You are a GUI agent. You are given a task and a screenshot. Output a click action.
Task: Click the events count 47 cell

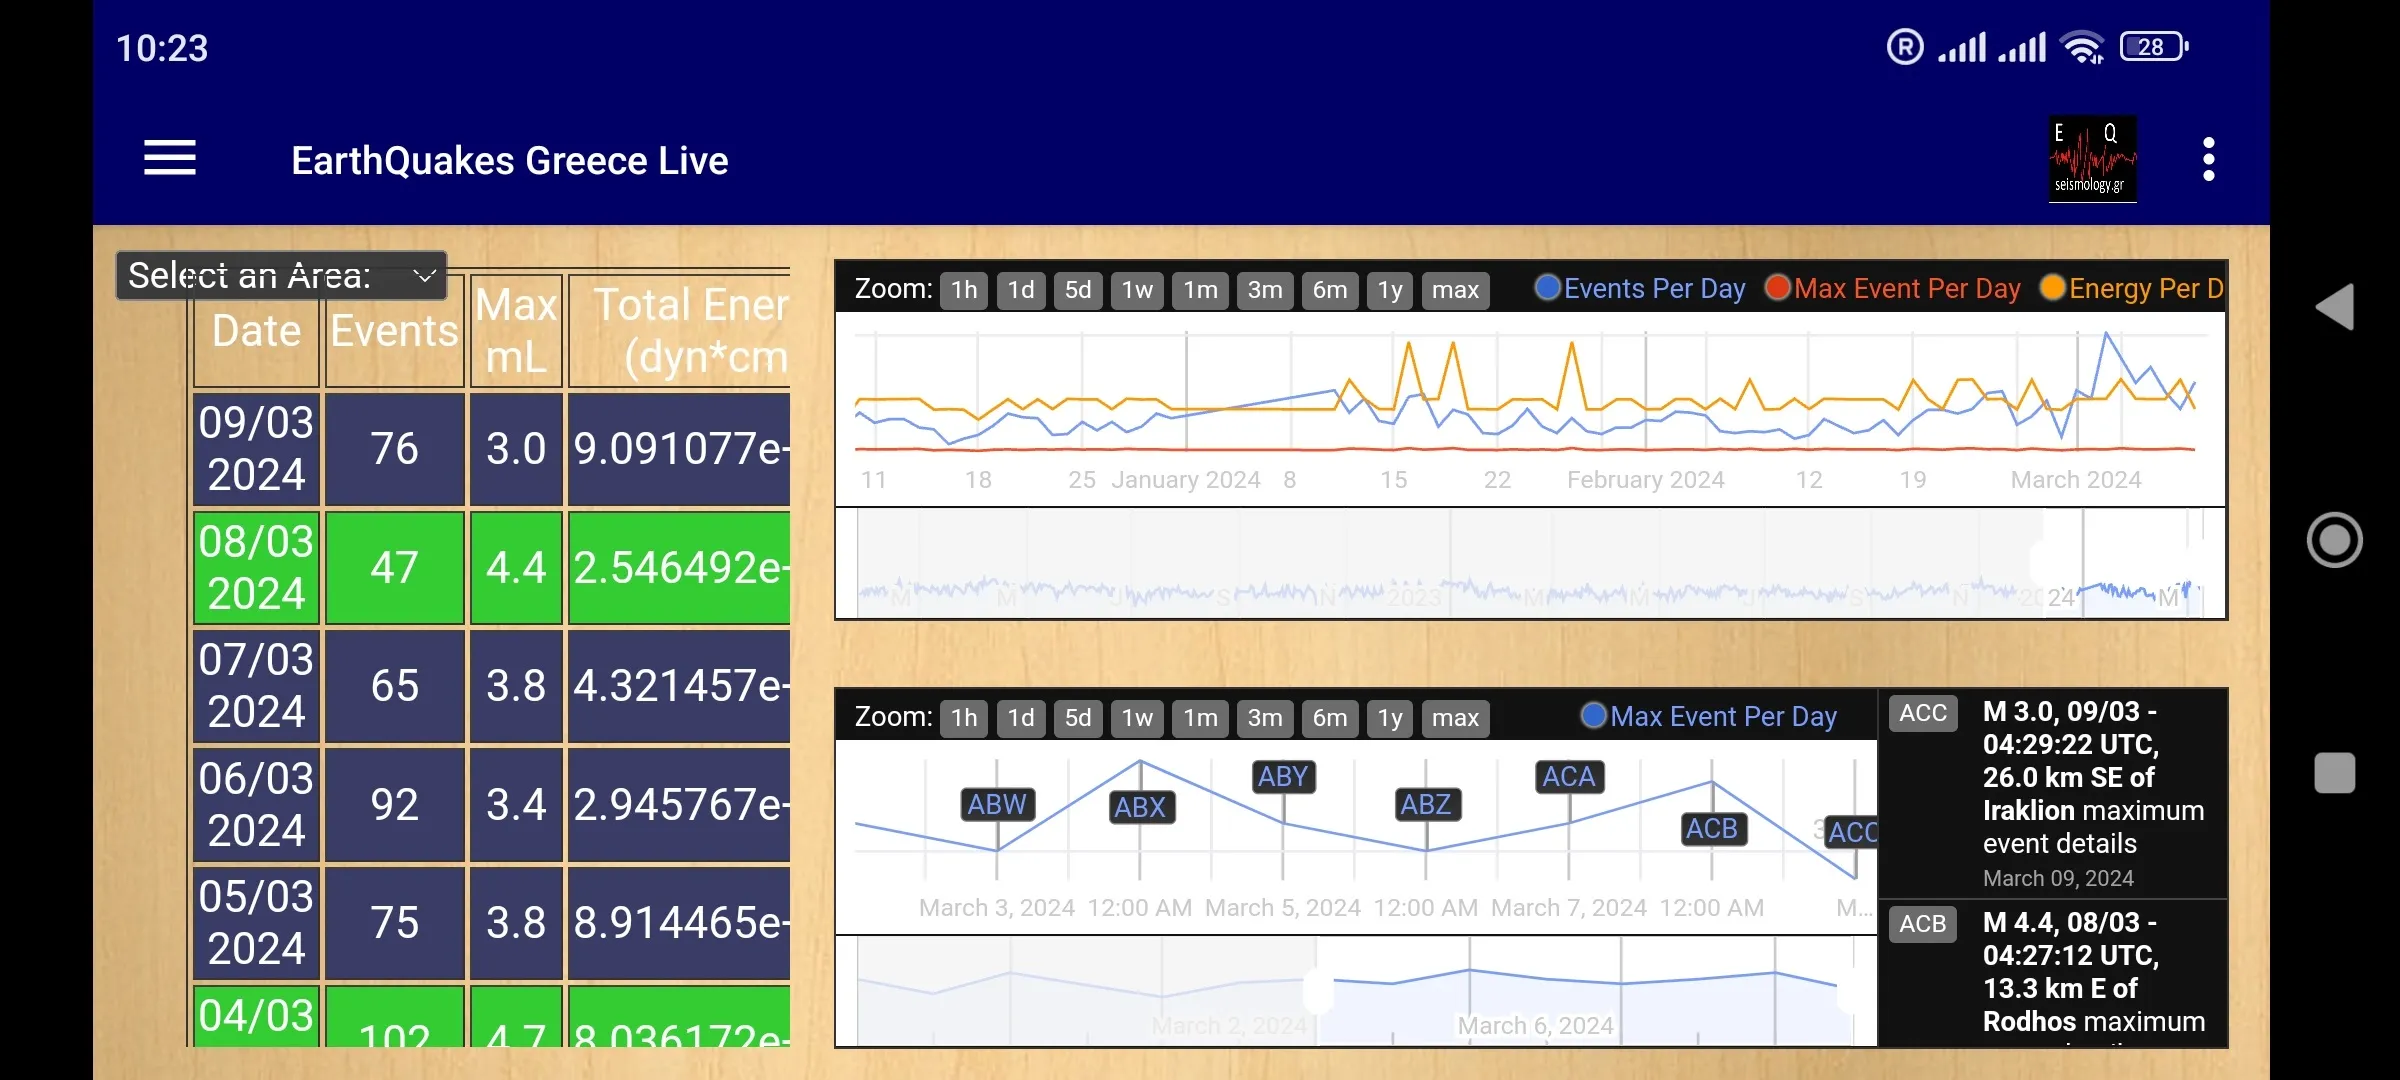(394, 567)
